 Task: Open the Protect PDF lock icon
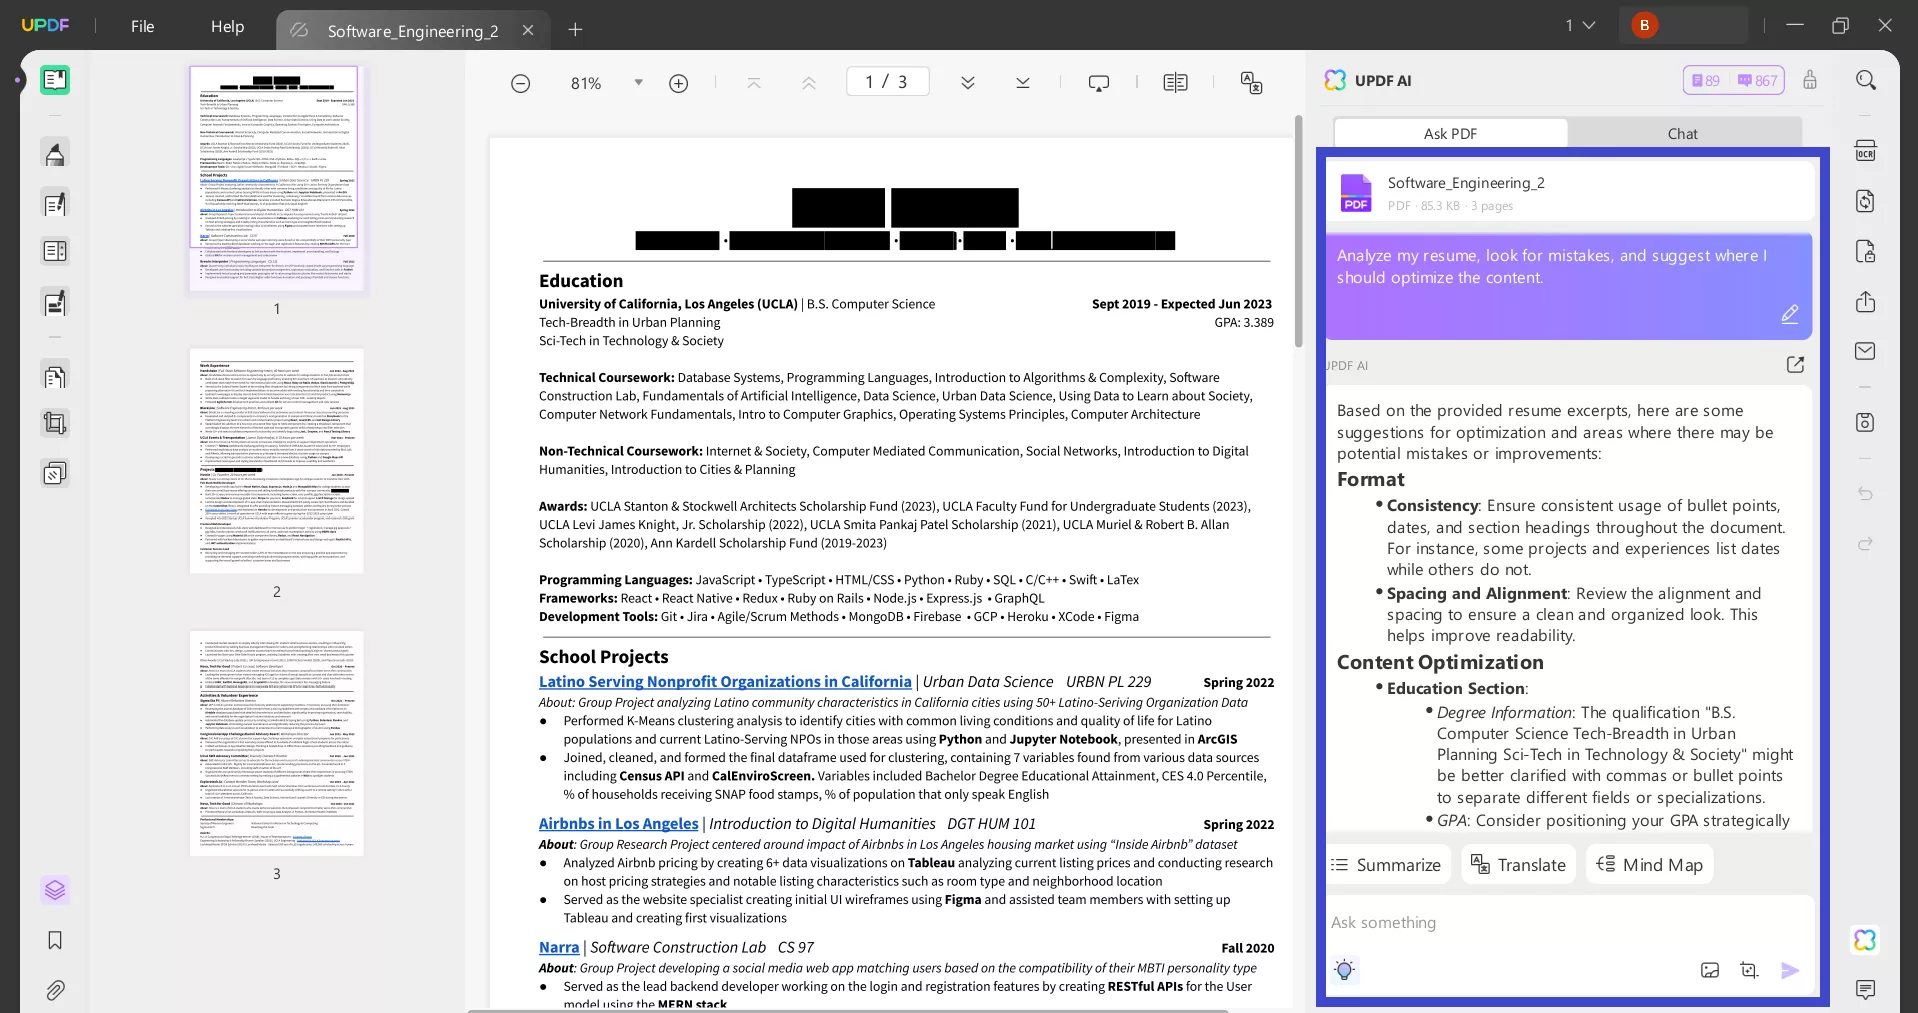pos(1865,251)
